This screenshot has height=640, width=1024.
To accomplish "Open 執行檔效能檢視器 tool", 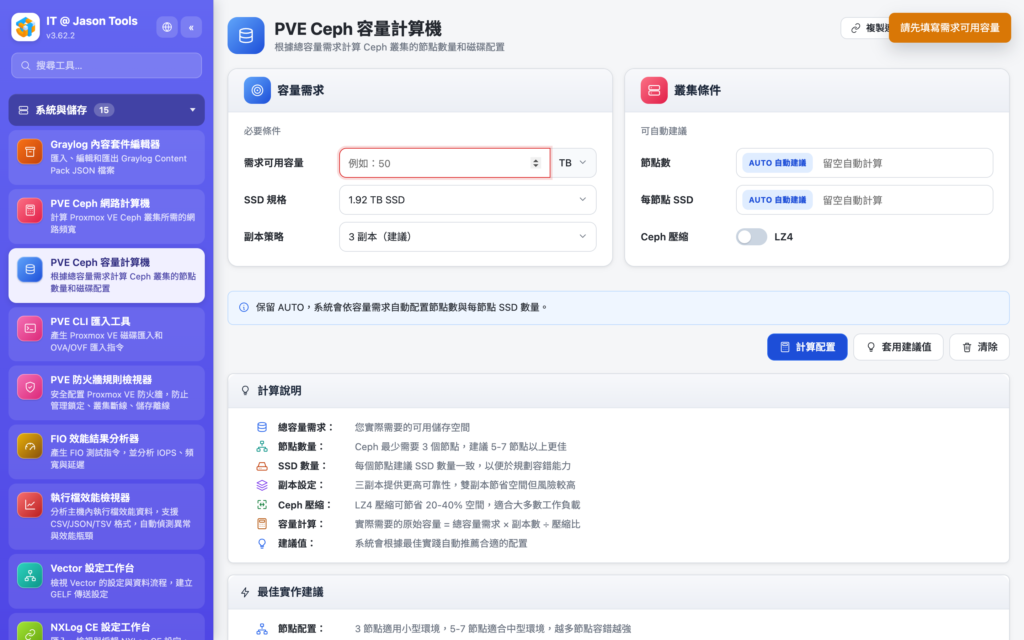I will pos(106,516).
